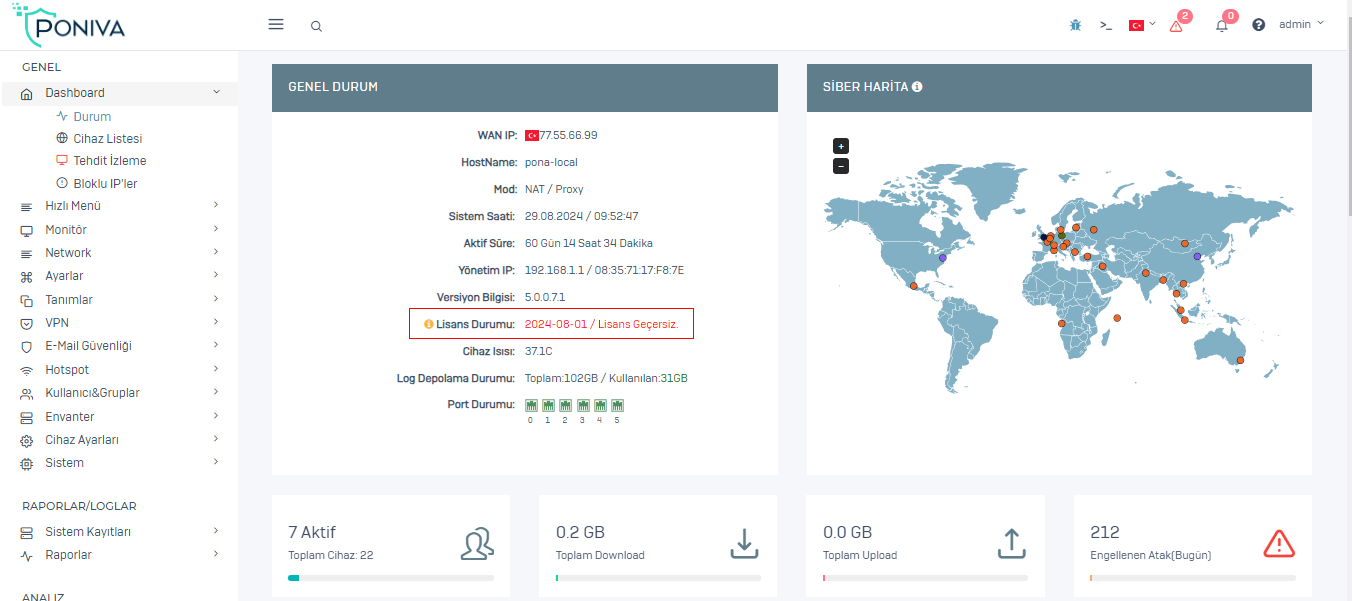Click the Toplam Download progress bar
This screenshot has width=1352, height=601.
click(x=658, y=578)
